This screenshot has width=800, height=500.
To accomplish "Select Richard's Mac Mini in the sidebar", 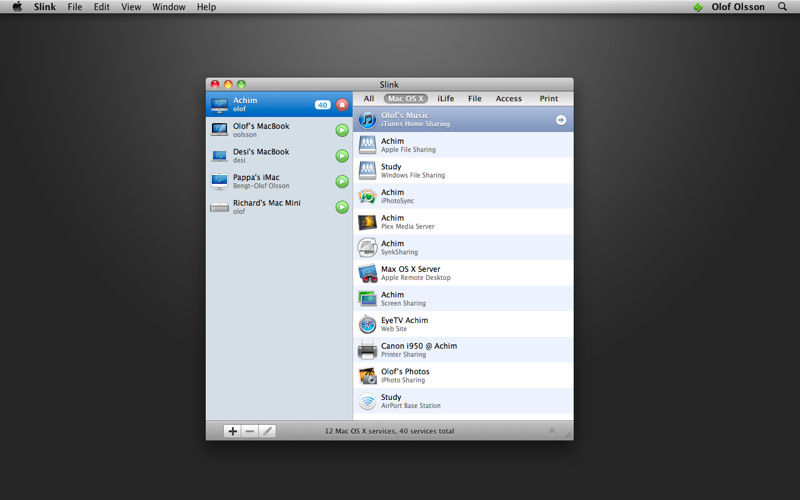I will [x=279, y=207].
